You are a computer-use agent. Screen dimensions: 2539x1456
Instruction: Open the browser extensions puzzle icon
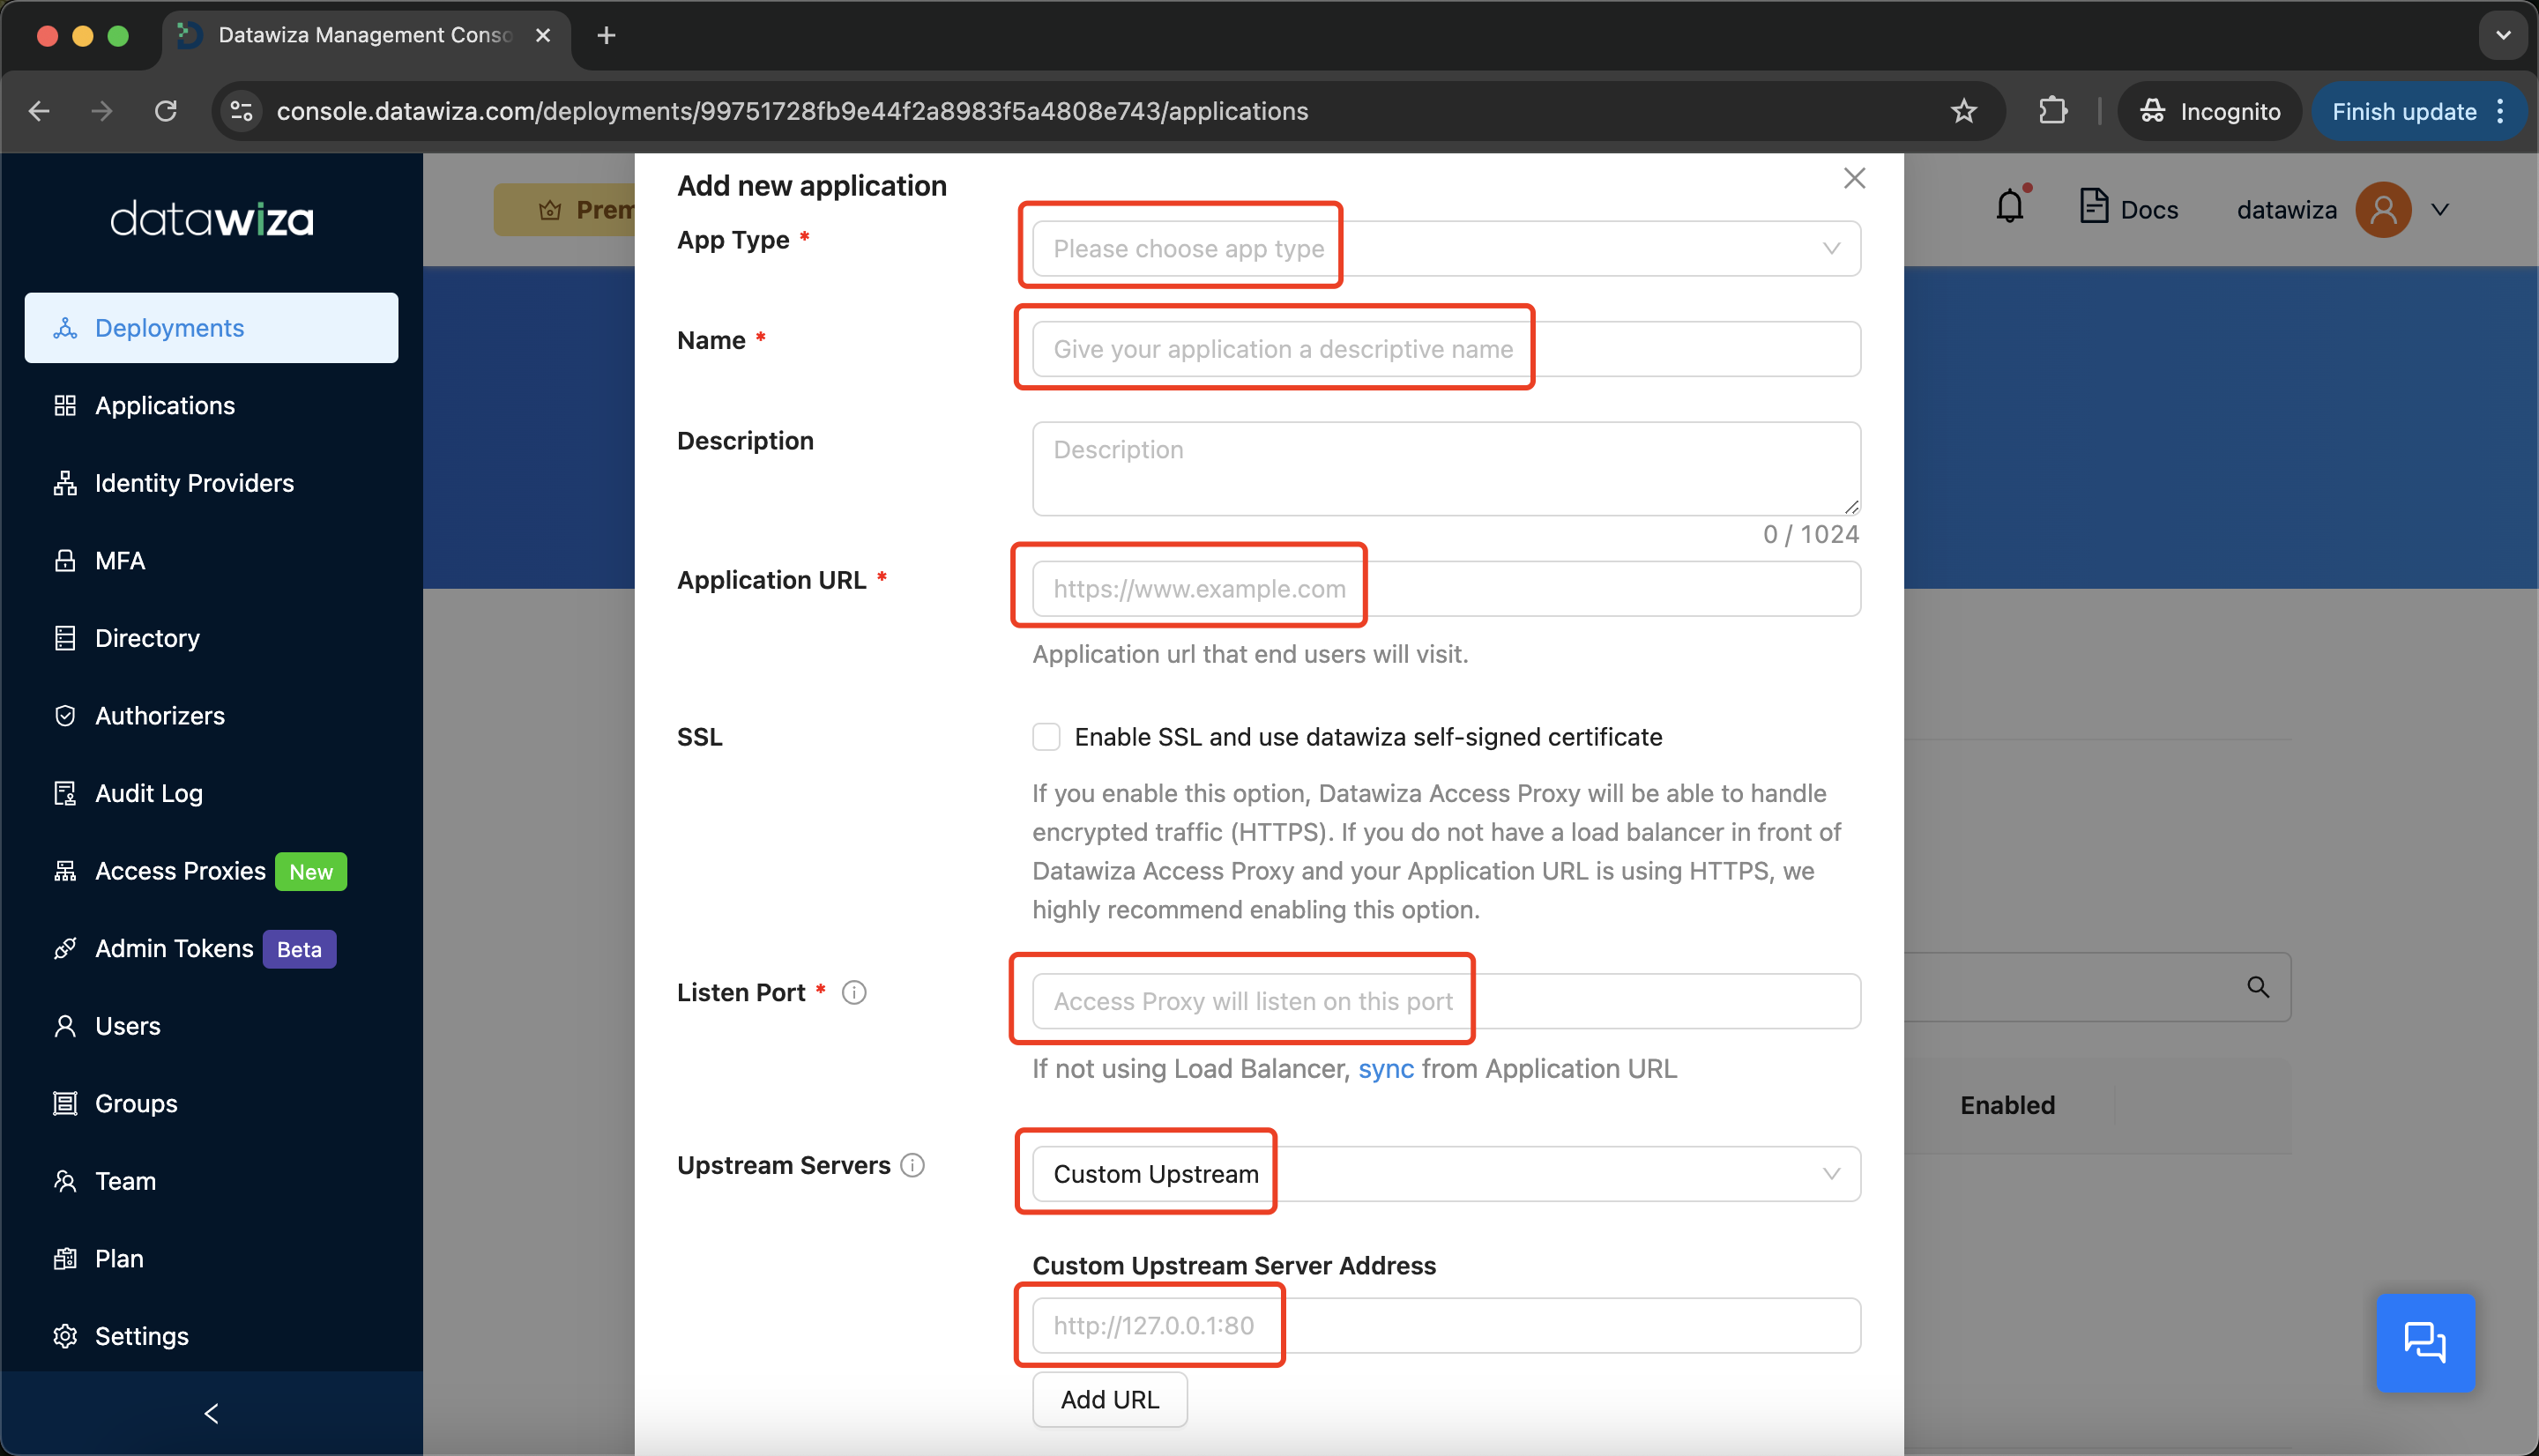[2052, 111]
